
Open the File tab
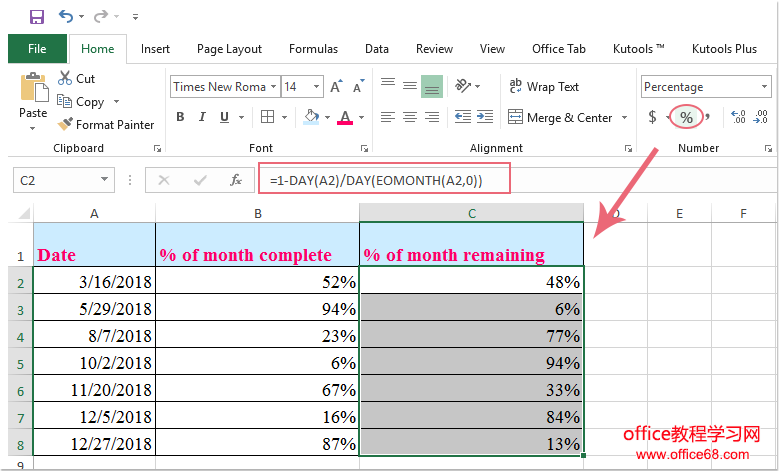coord(37,49)
